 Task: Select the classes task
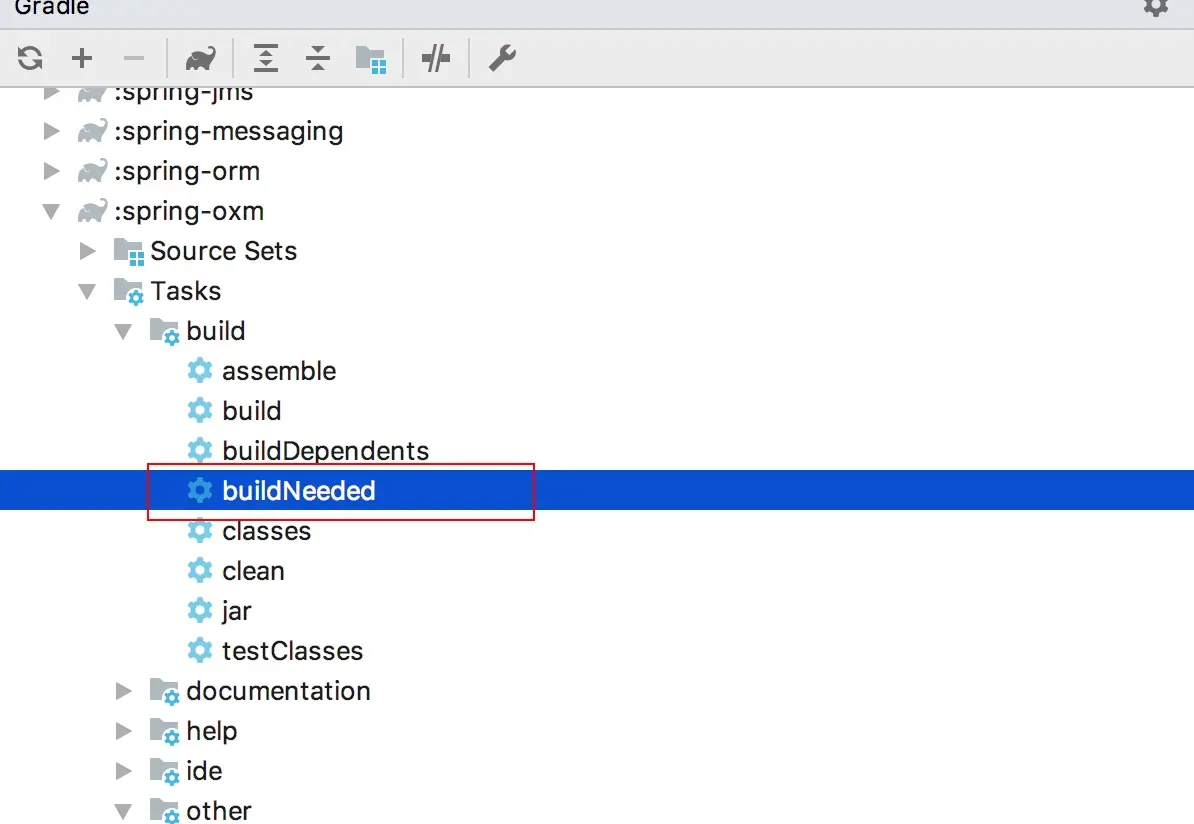tap(597, 531)
